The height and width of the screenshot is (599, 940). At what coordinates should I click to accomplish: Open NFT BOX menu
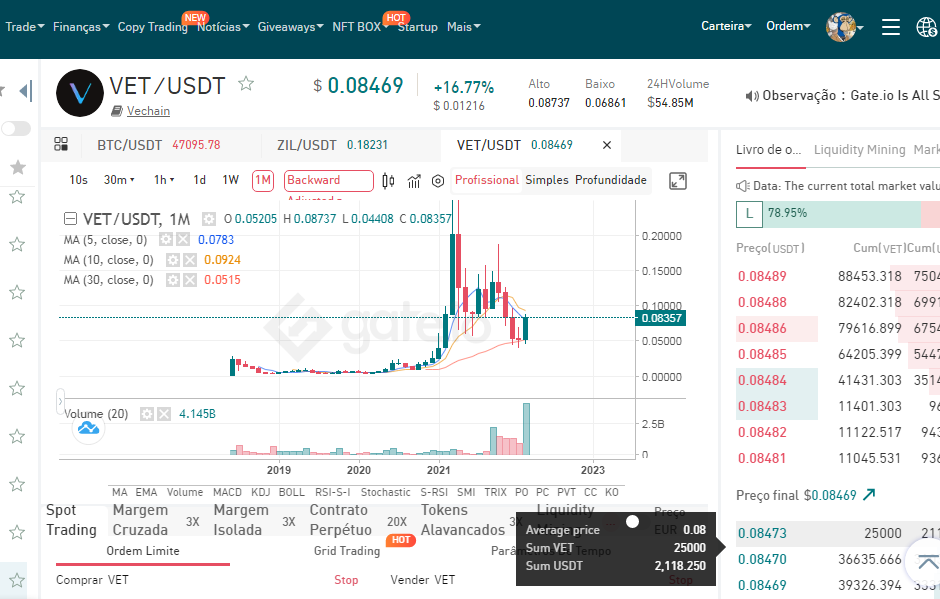coord(360,27)
